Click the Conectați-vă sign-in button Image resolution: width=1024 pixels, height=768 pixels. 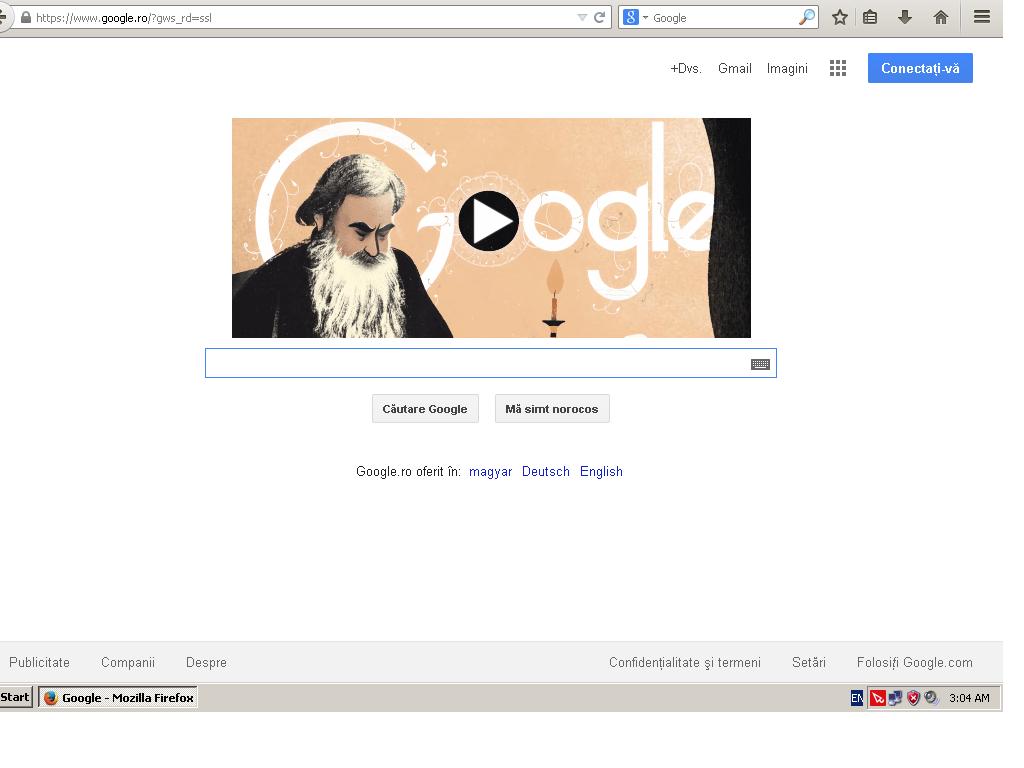920,68
